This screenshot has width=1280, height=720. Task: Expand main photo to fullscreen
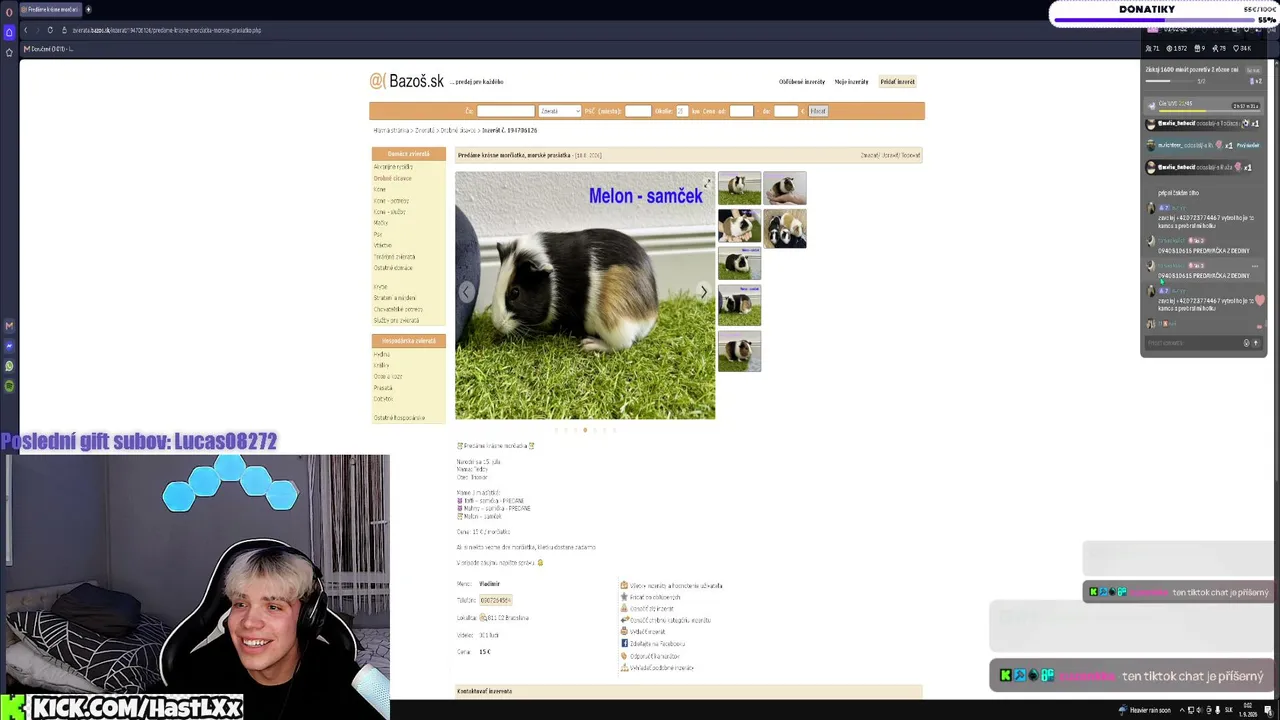[707, 182]
